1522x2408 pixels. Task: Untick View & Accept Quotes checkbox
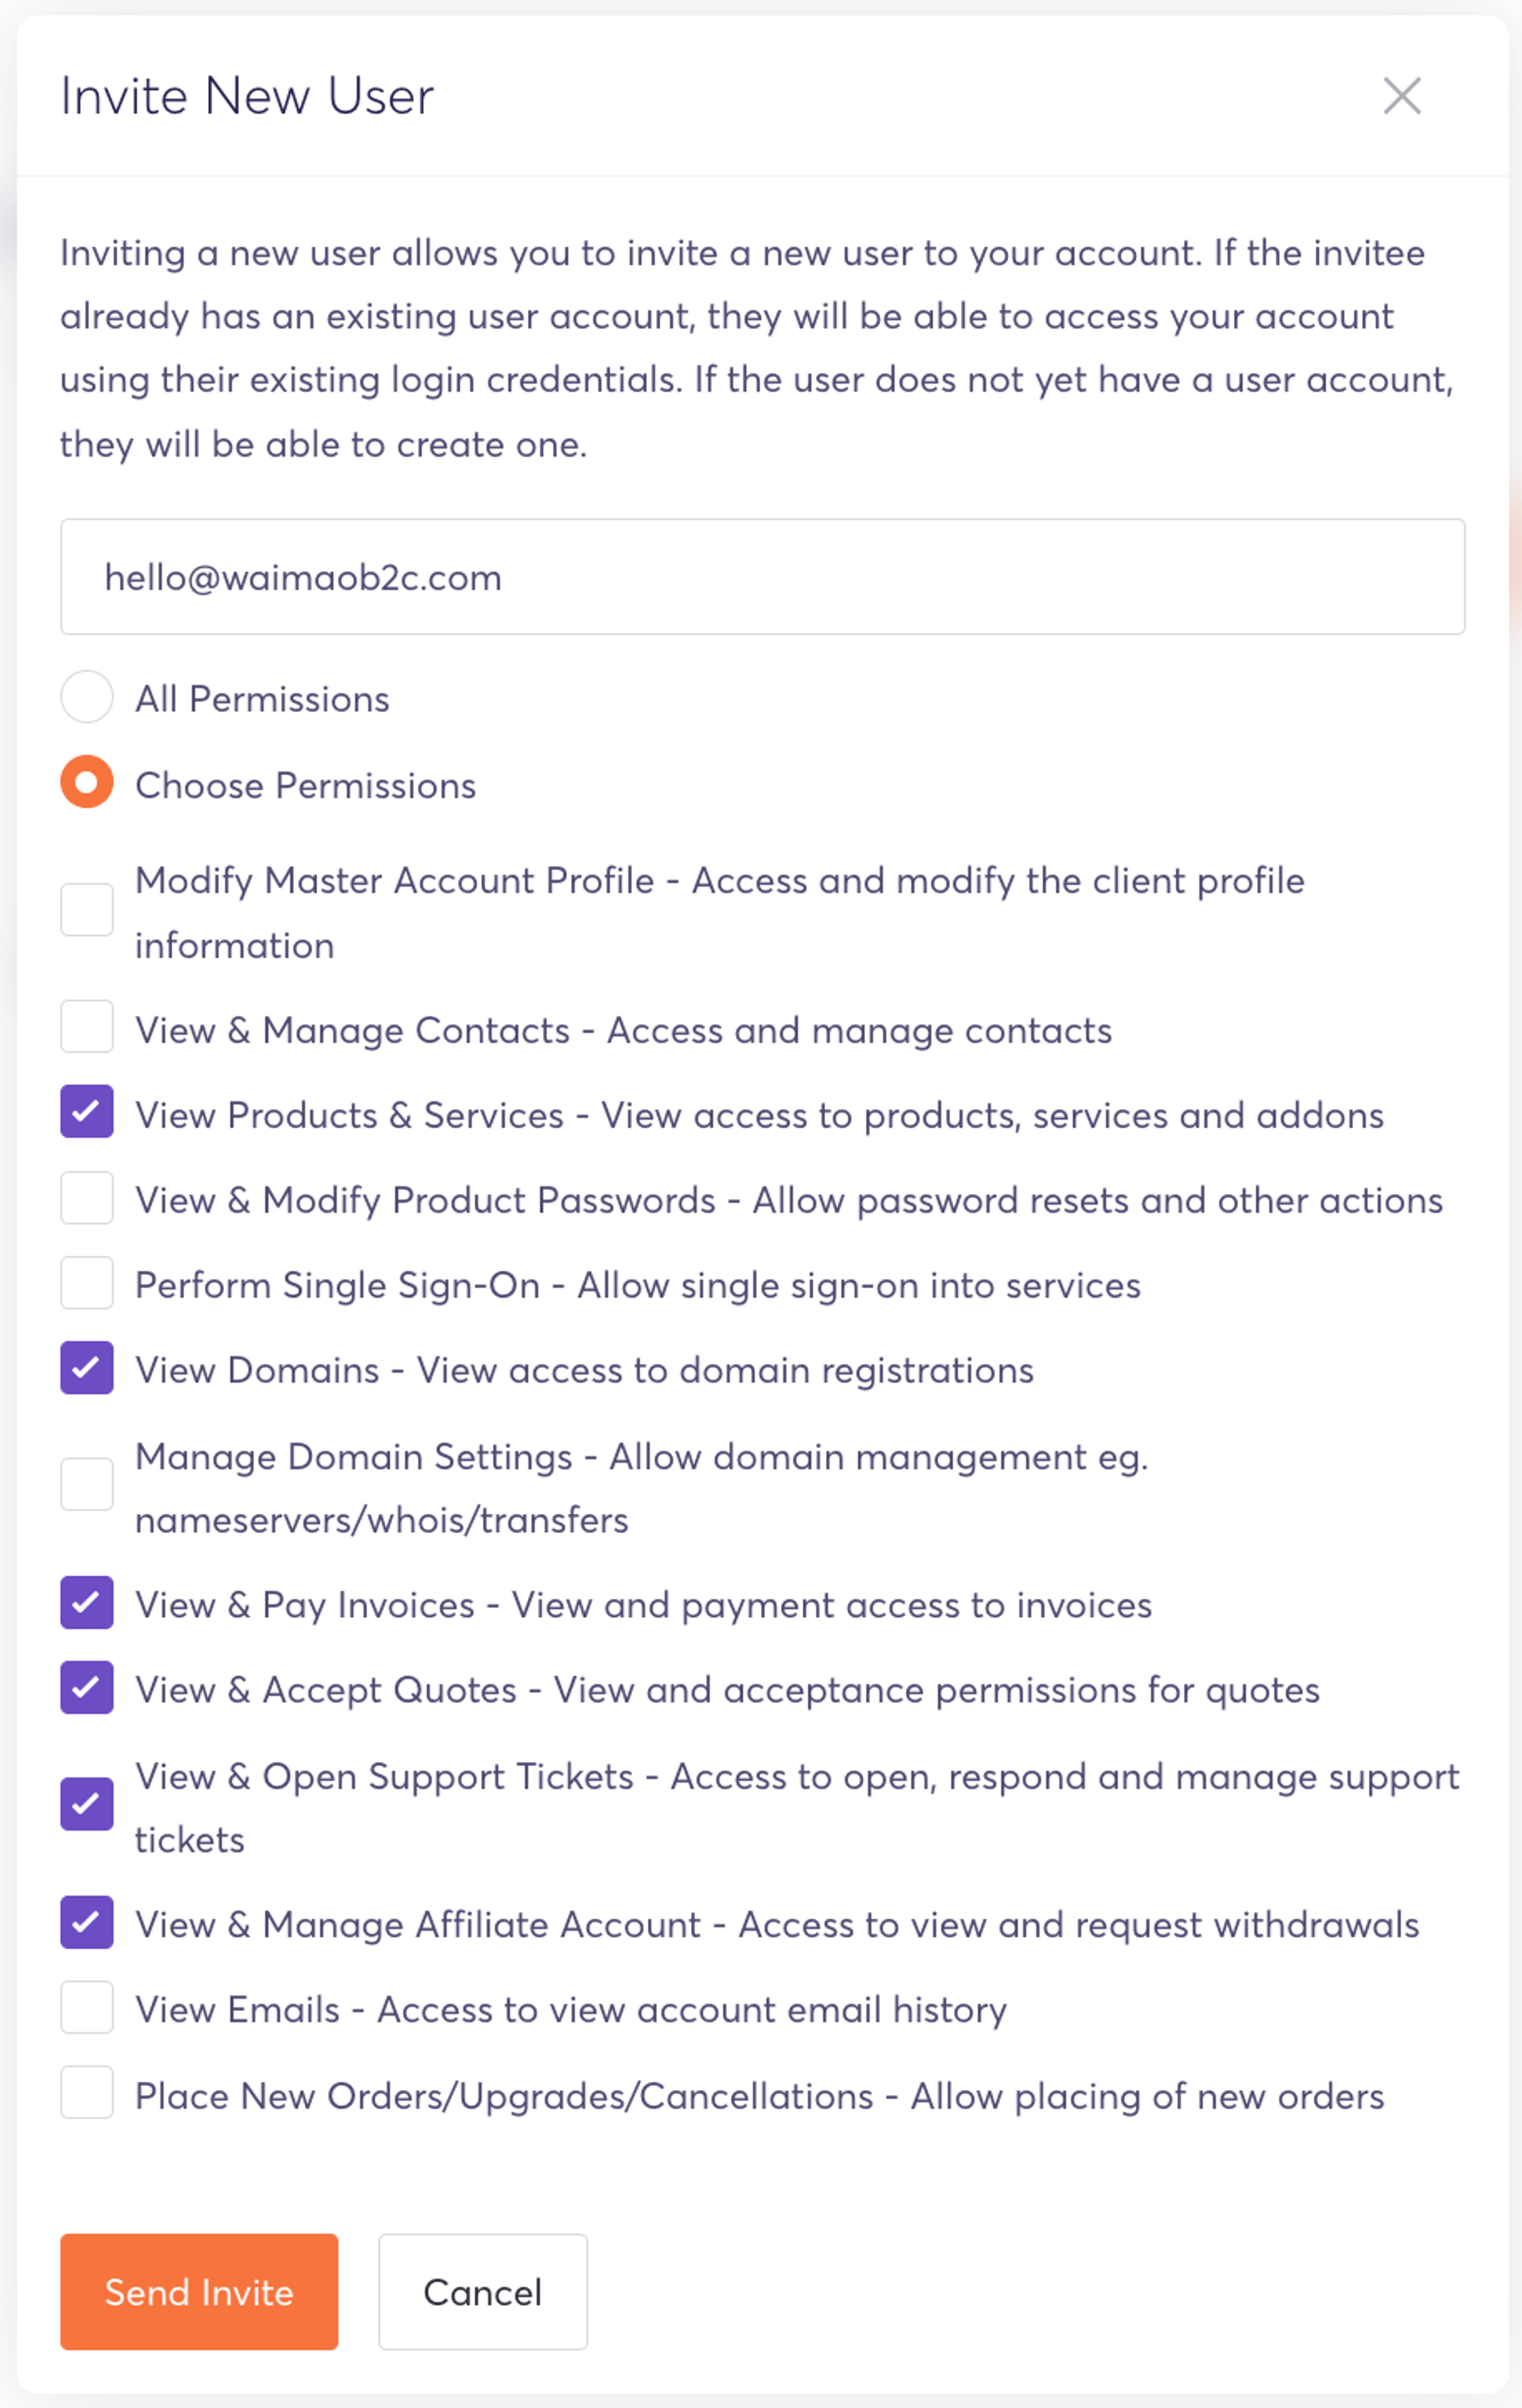[x=87, y=1688]
